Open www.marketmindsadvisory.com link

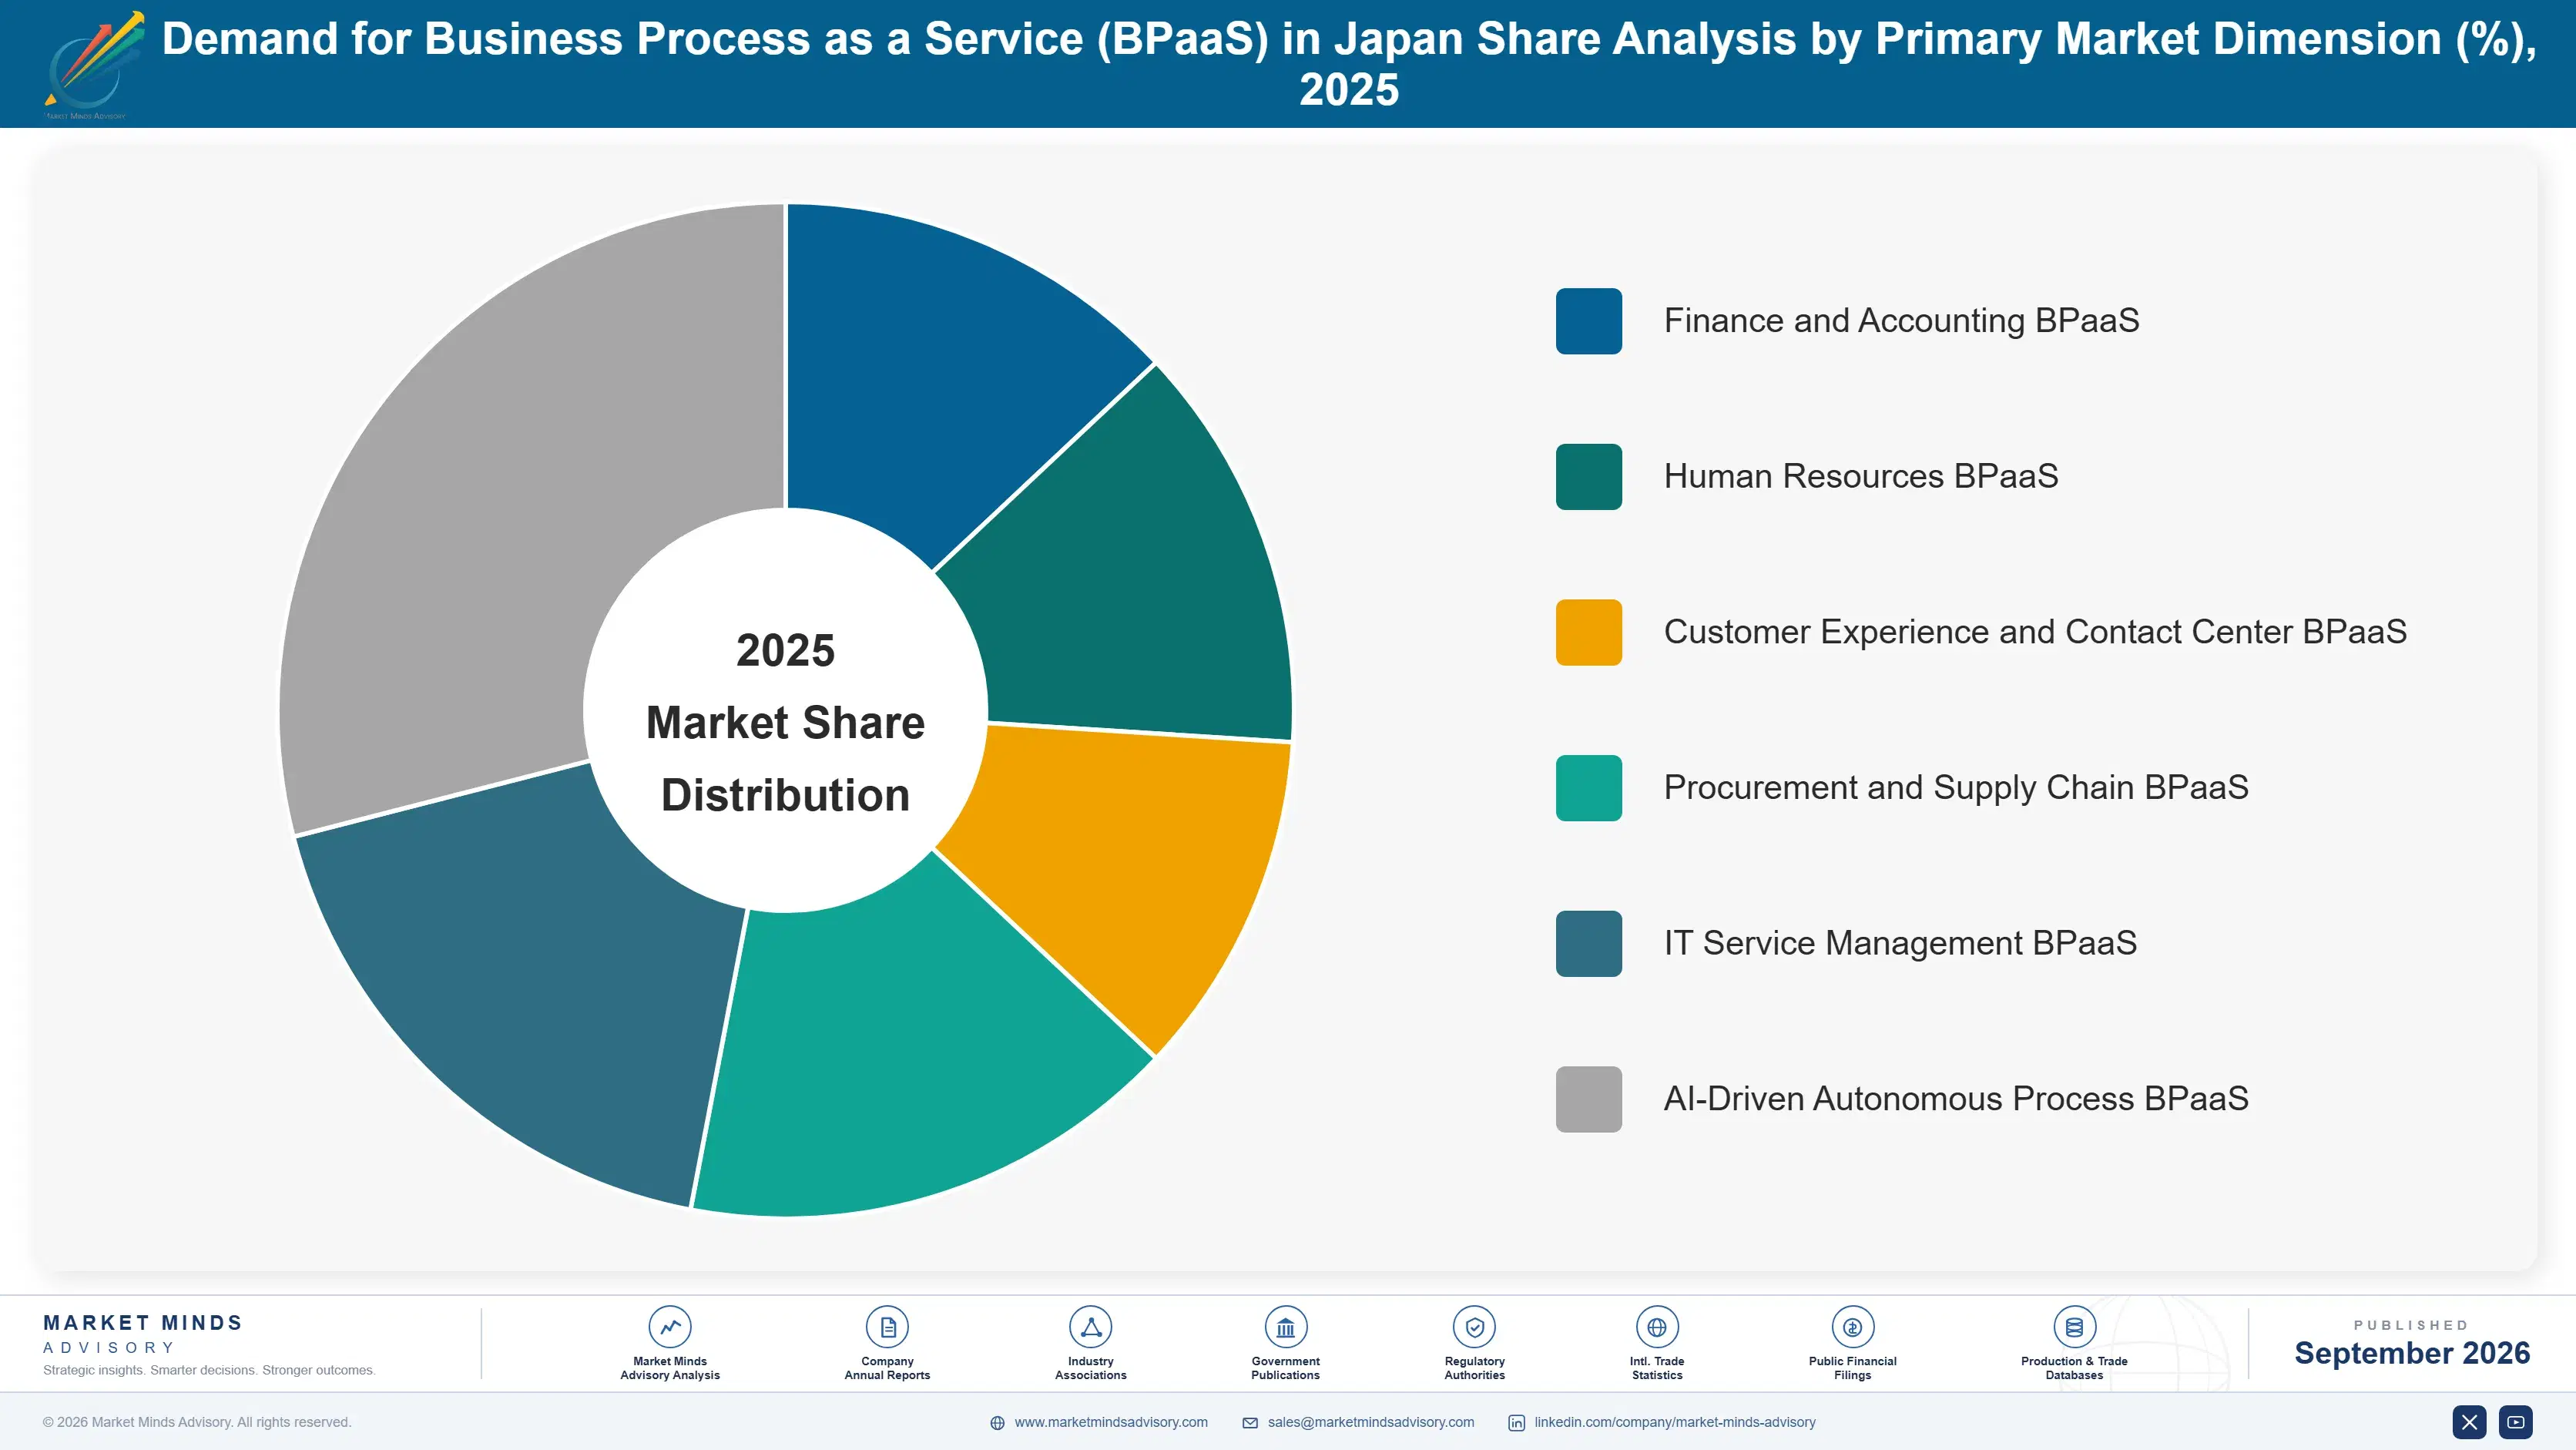tap(1111, 1422)
